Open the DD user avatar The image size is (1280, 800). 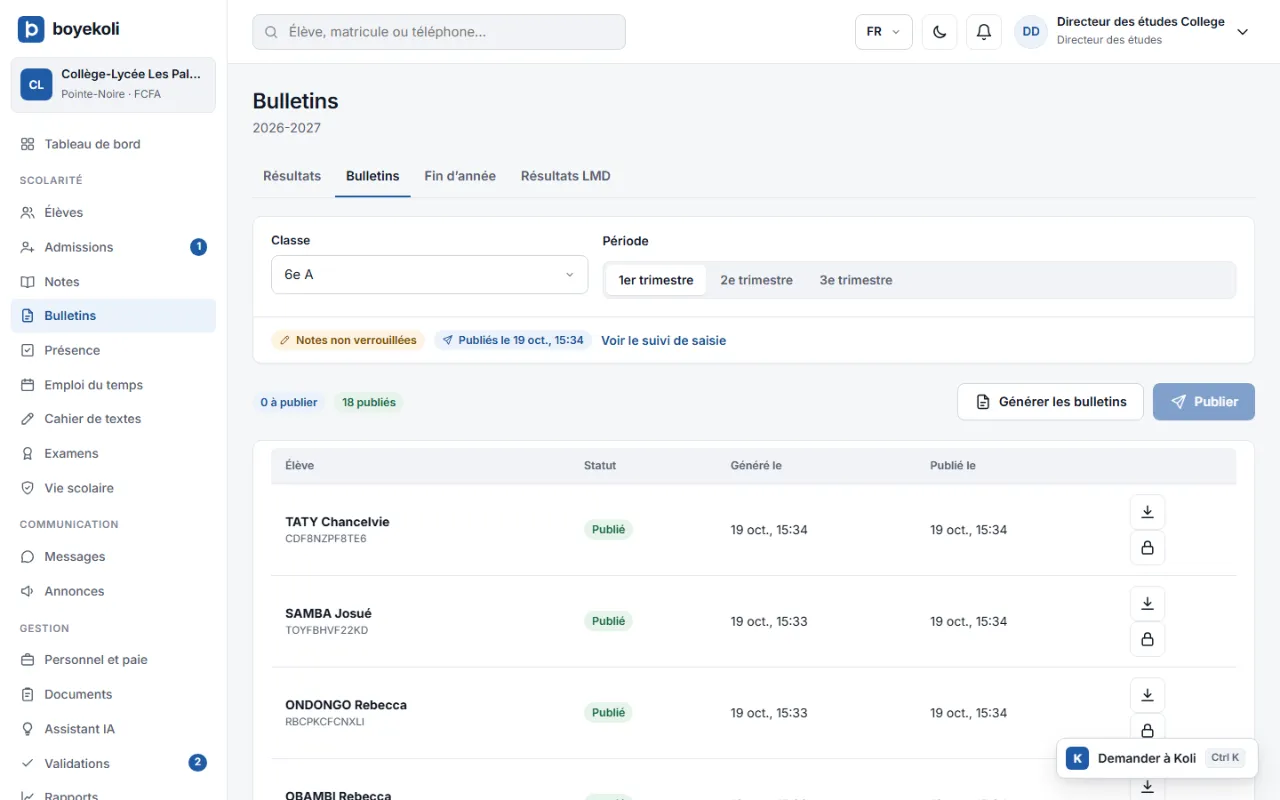tap(1031, 32)
